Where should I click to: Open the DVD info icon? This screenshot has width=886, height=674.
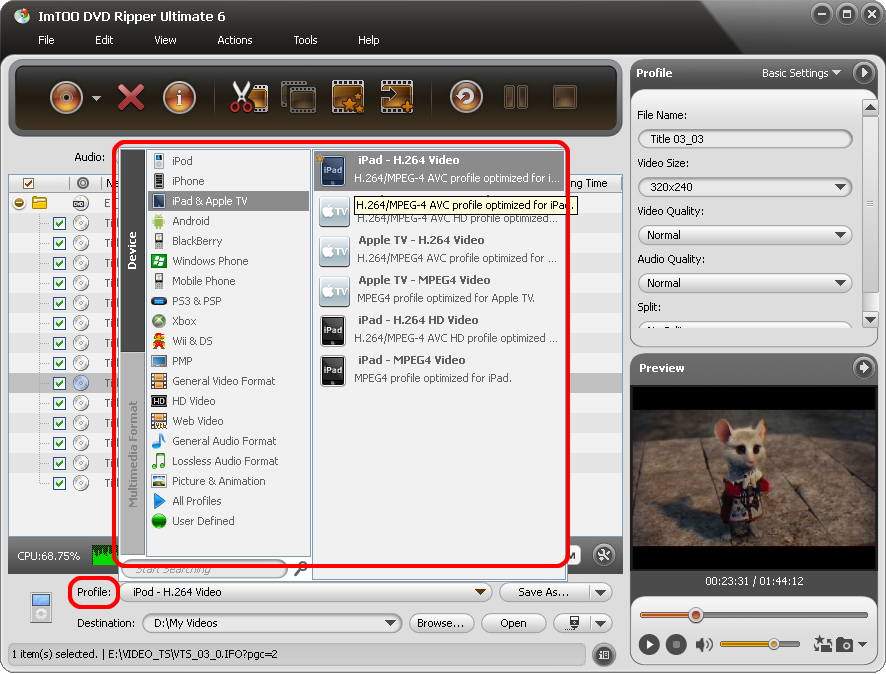tap(180, 97)
